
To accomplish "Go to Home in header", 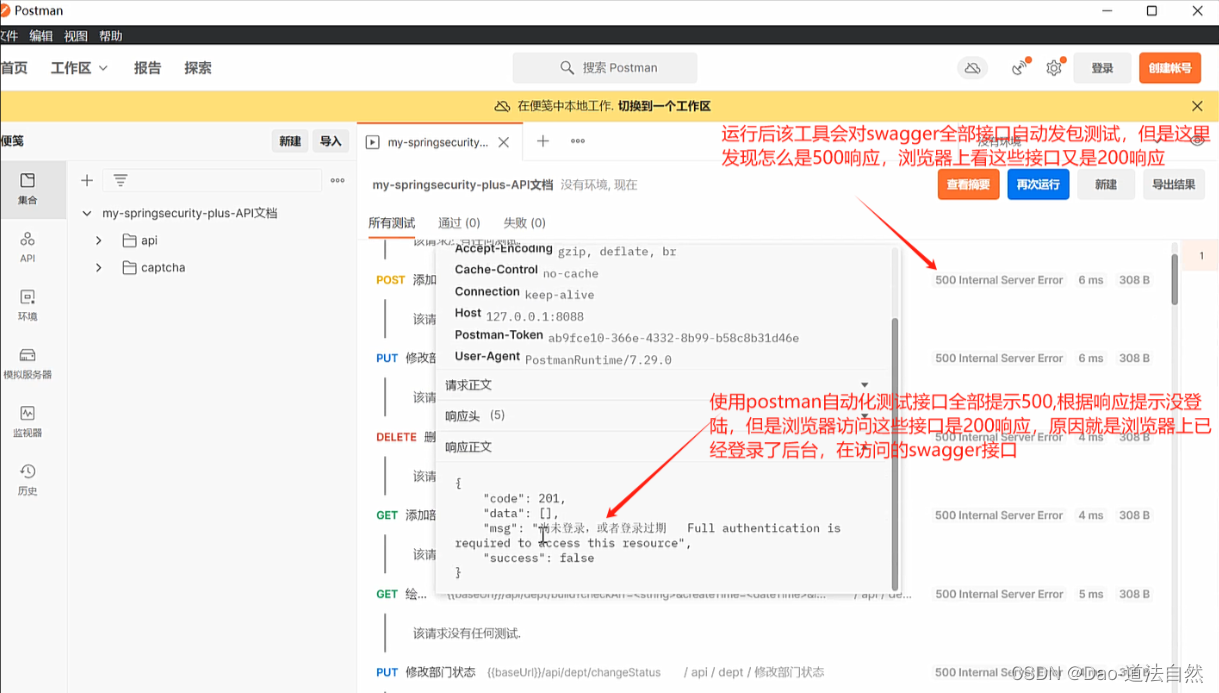I will coord(14,68).
